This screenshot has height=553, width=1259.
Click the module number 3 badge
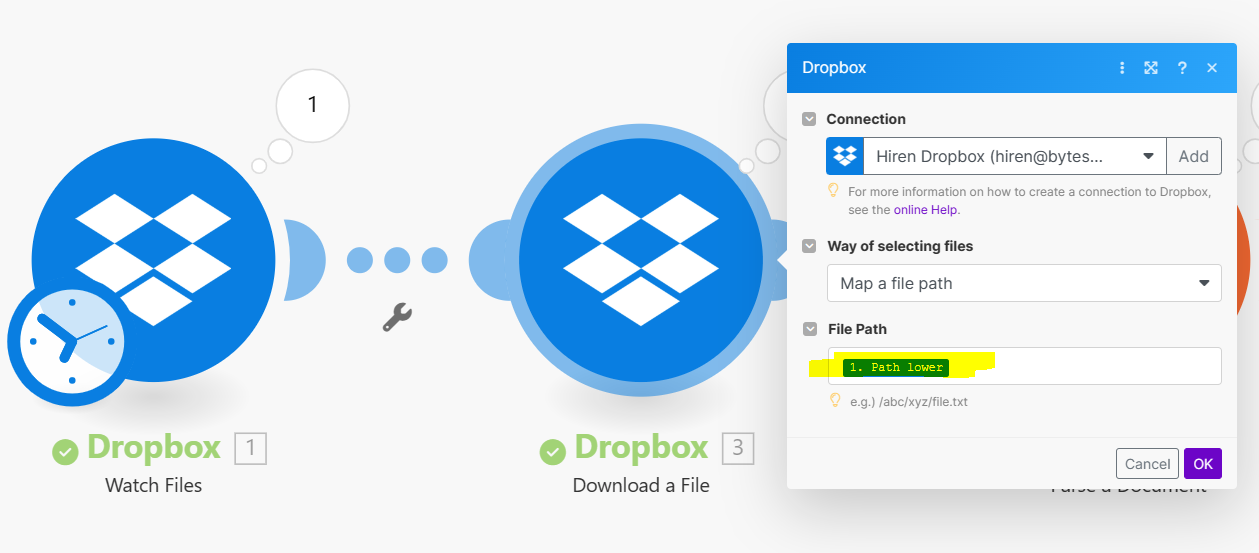click(738, 448)
